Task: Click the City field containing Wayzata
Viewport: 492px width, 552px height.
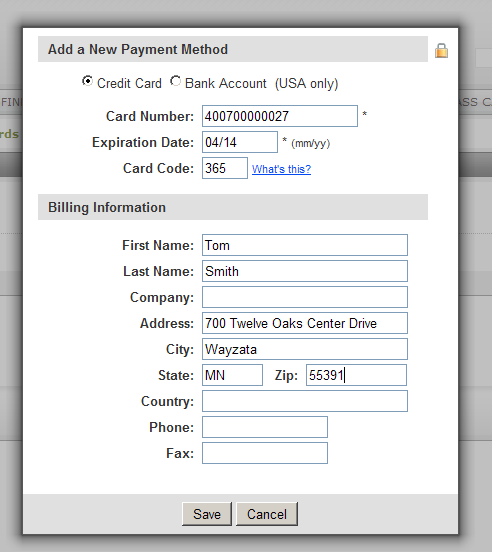Action: coord(305,349)
